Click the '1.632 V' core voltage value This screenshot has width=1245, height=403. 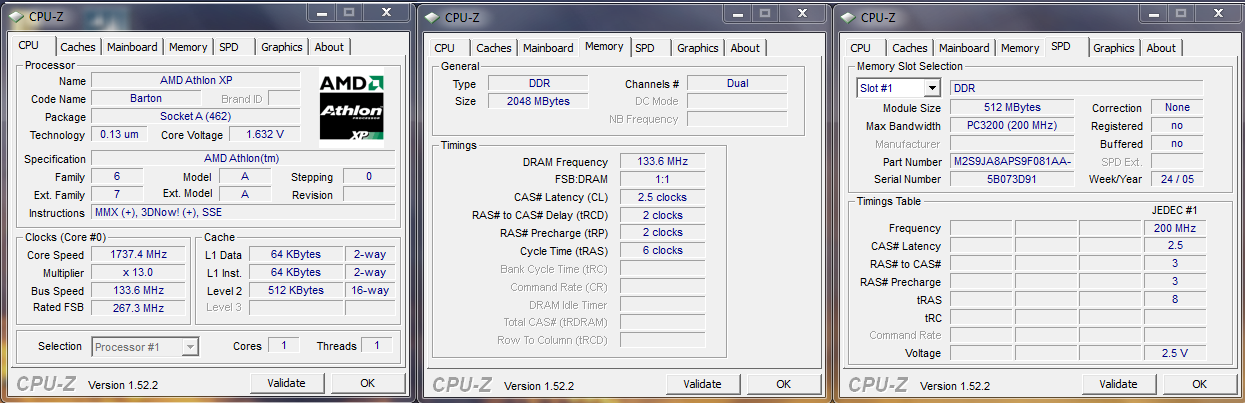(265, 134)
